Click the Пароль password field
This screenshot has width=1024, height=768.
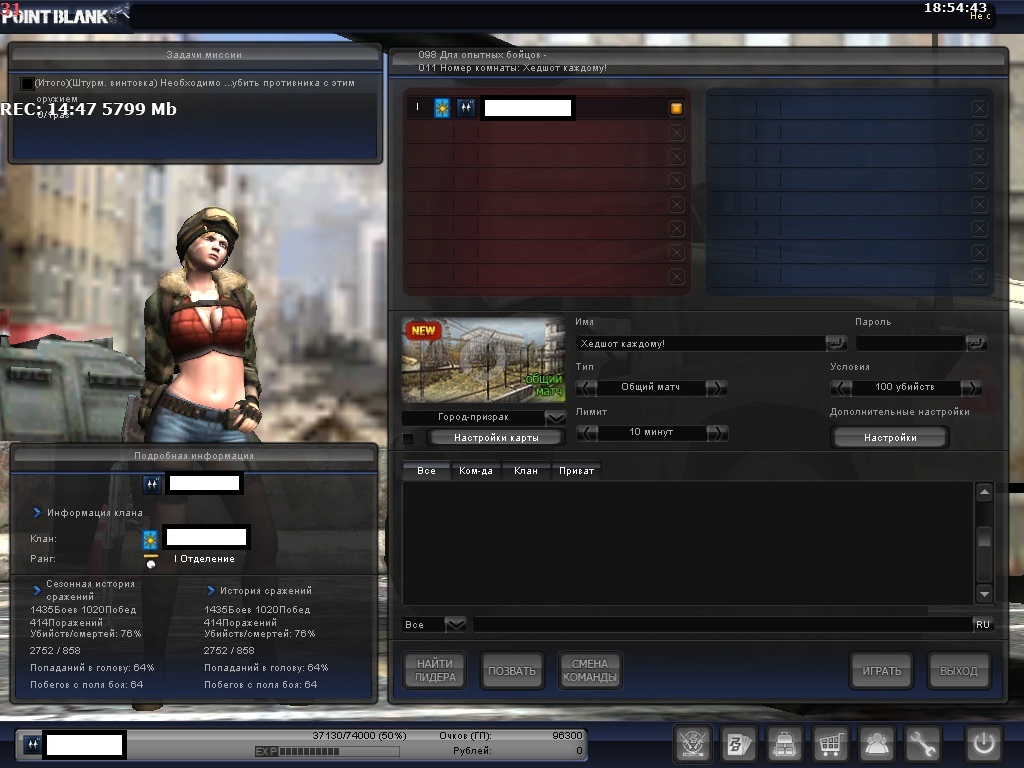[x=910, y=344]
